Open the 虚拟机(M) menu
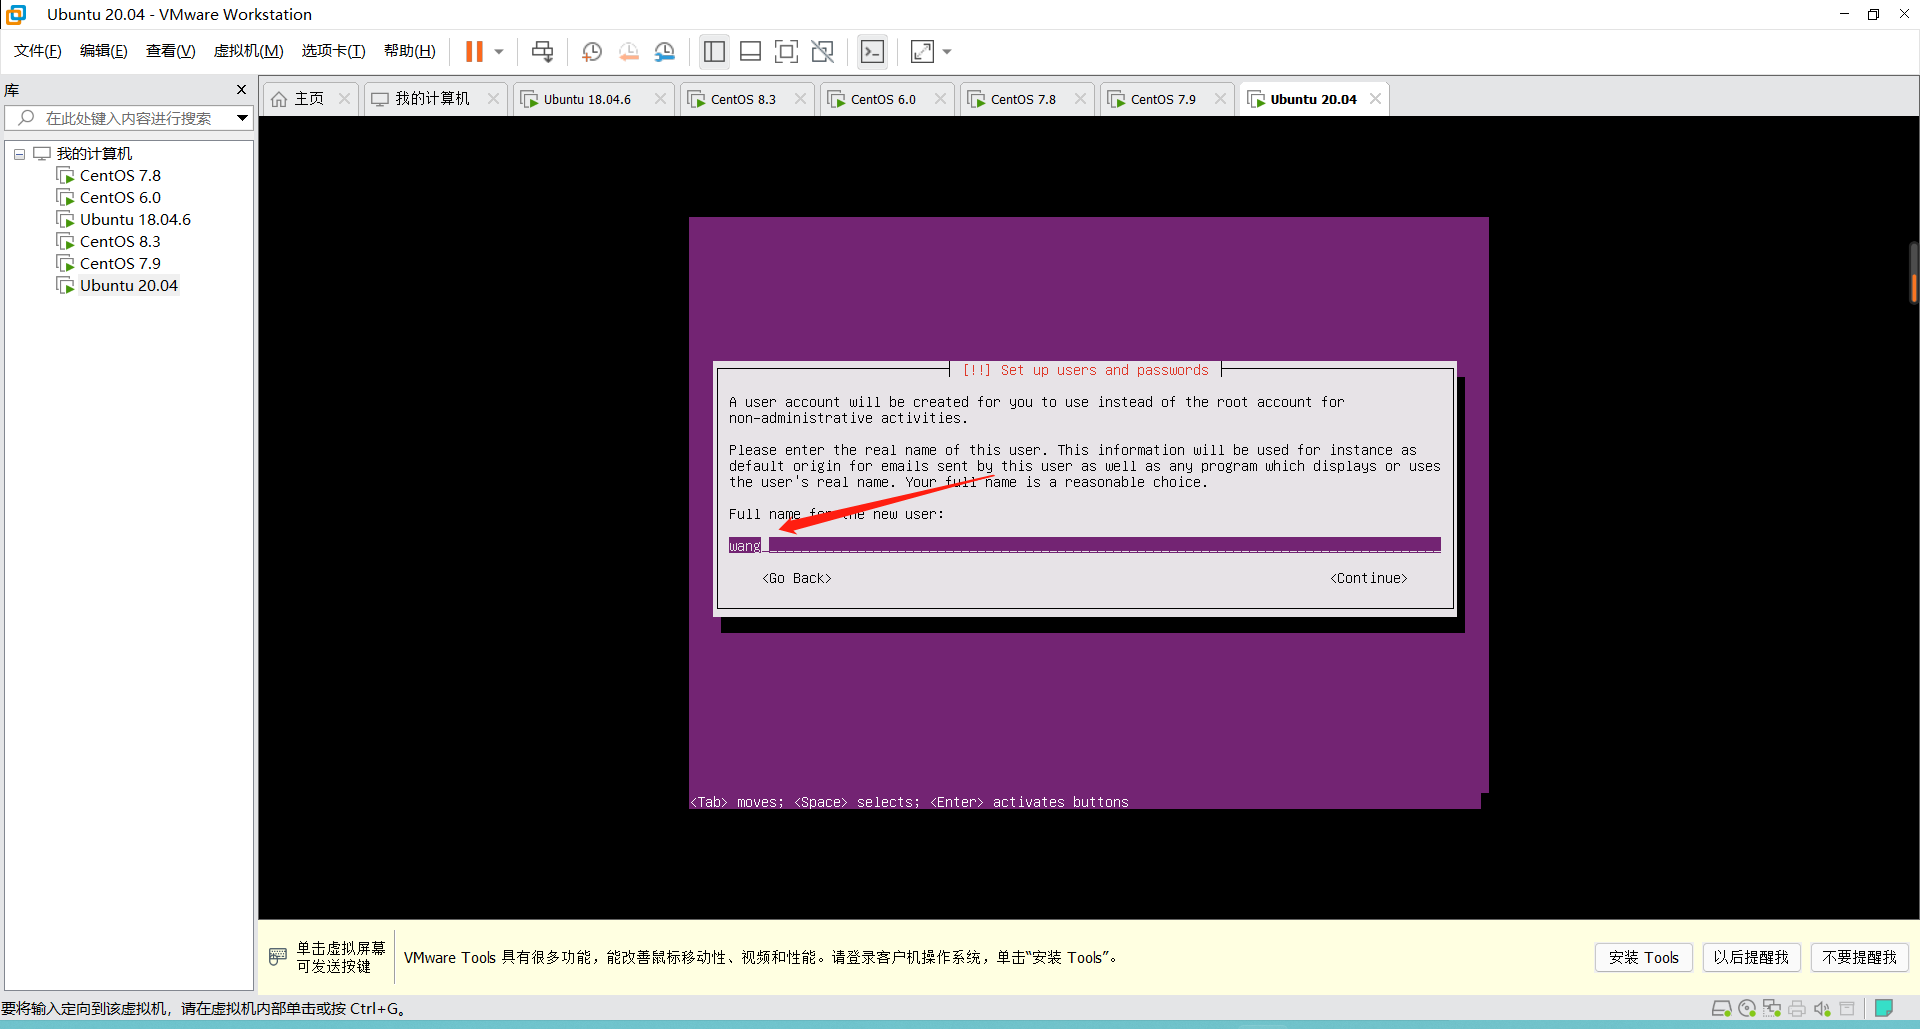 coord(248,51)
